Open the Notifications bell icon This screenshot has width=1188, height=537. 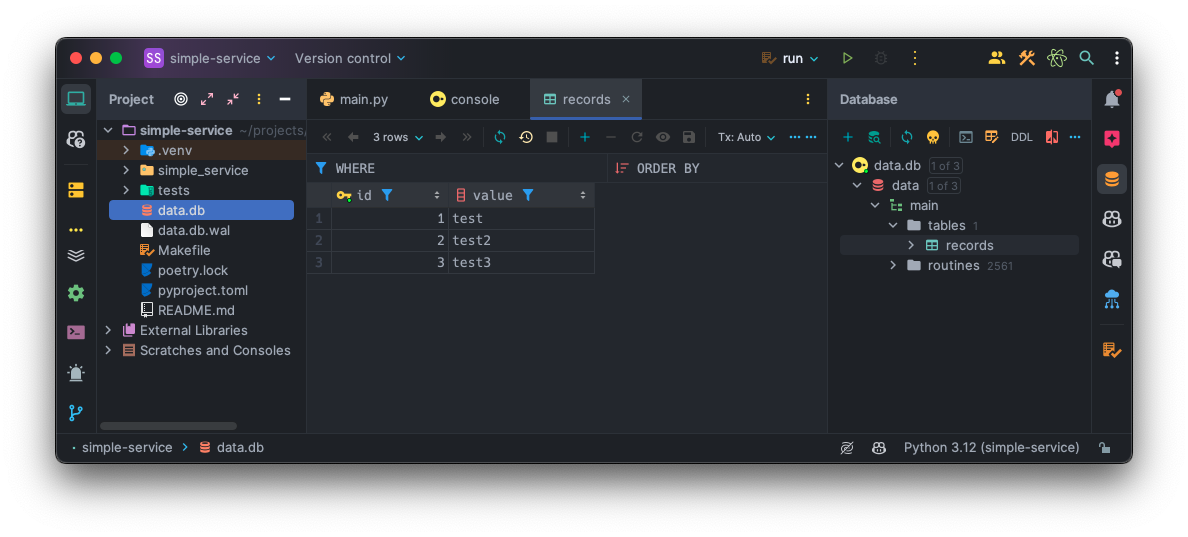[1111, 99]
